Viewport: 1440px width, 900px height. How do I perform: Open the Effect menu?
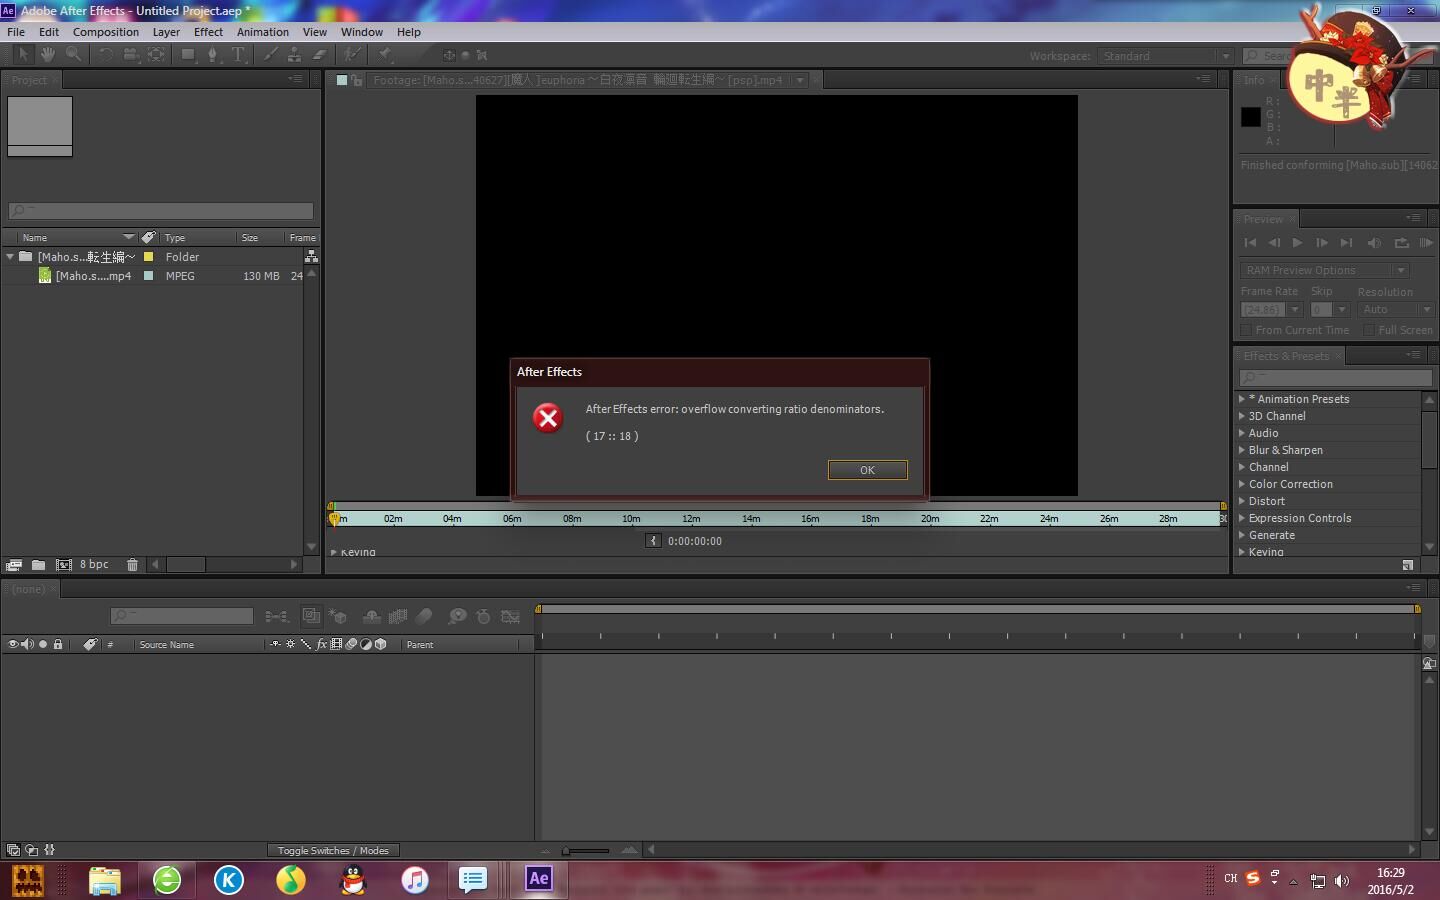click(x=208, y=32)
